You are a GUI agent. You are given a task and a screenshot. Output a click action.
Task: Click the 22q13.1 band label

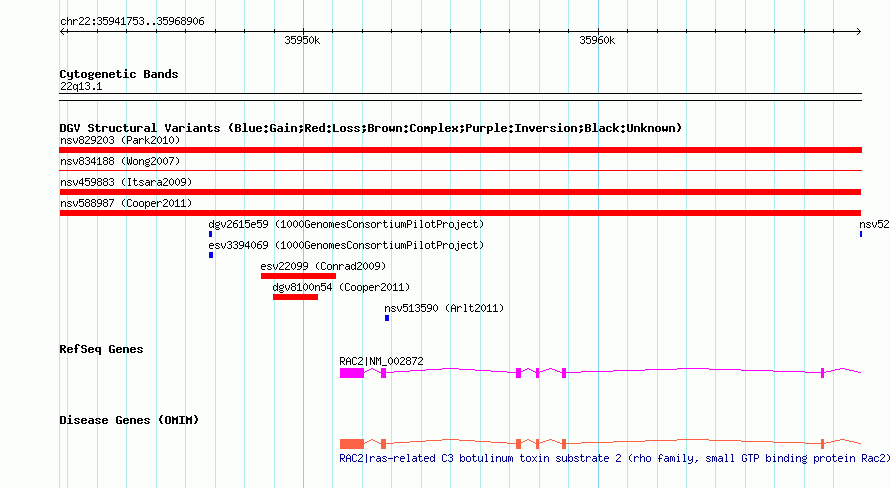click(x=81, y=86)
